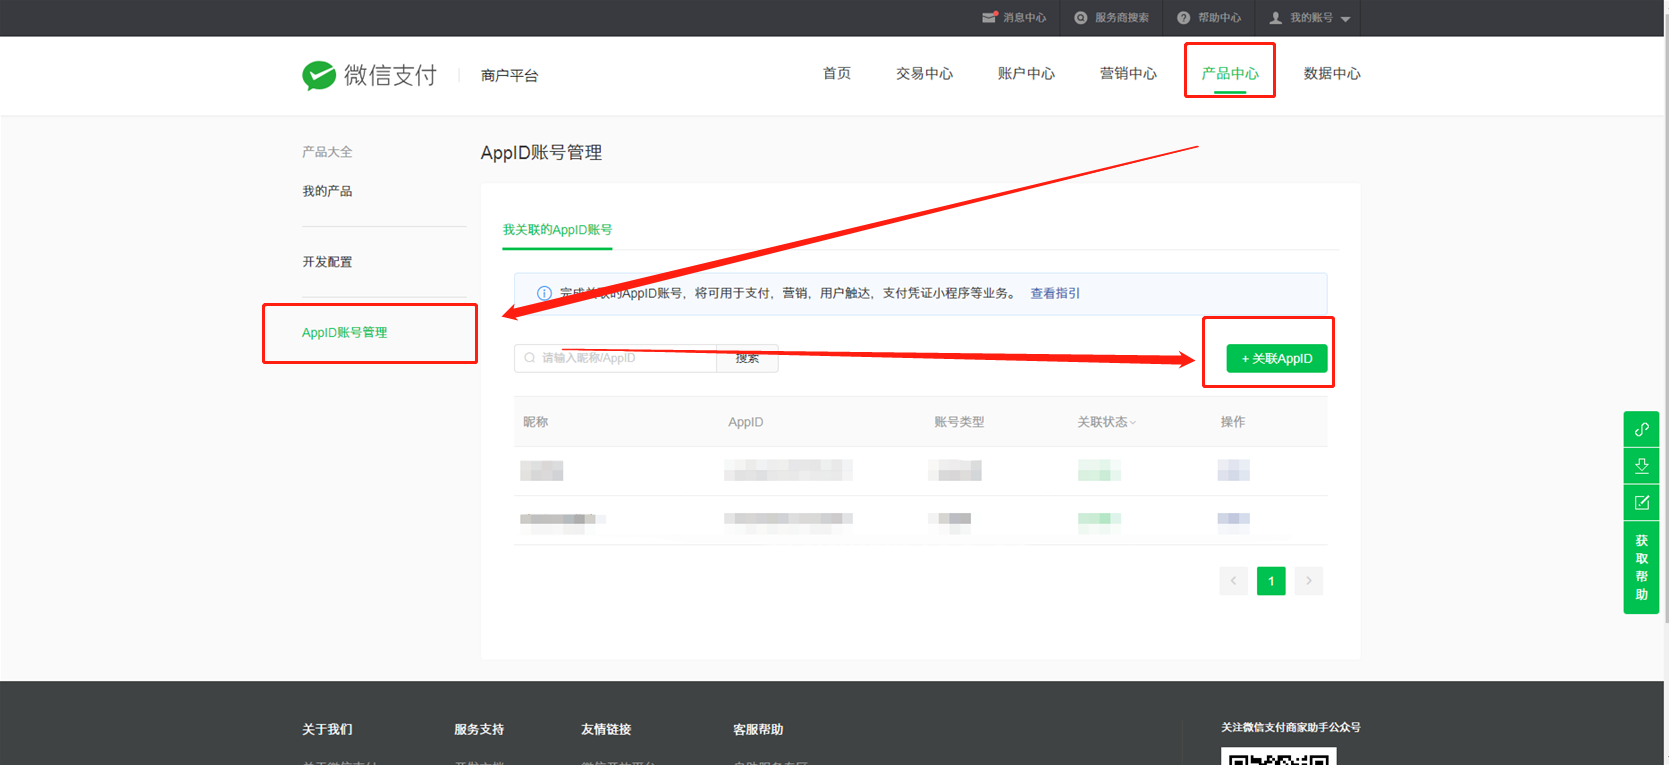The image size is (1669, 765).
Task: Click the 商户平台 label beside the logo
Action: [509, 75]
